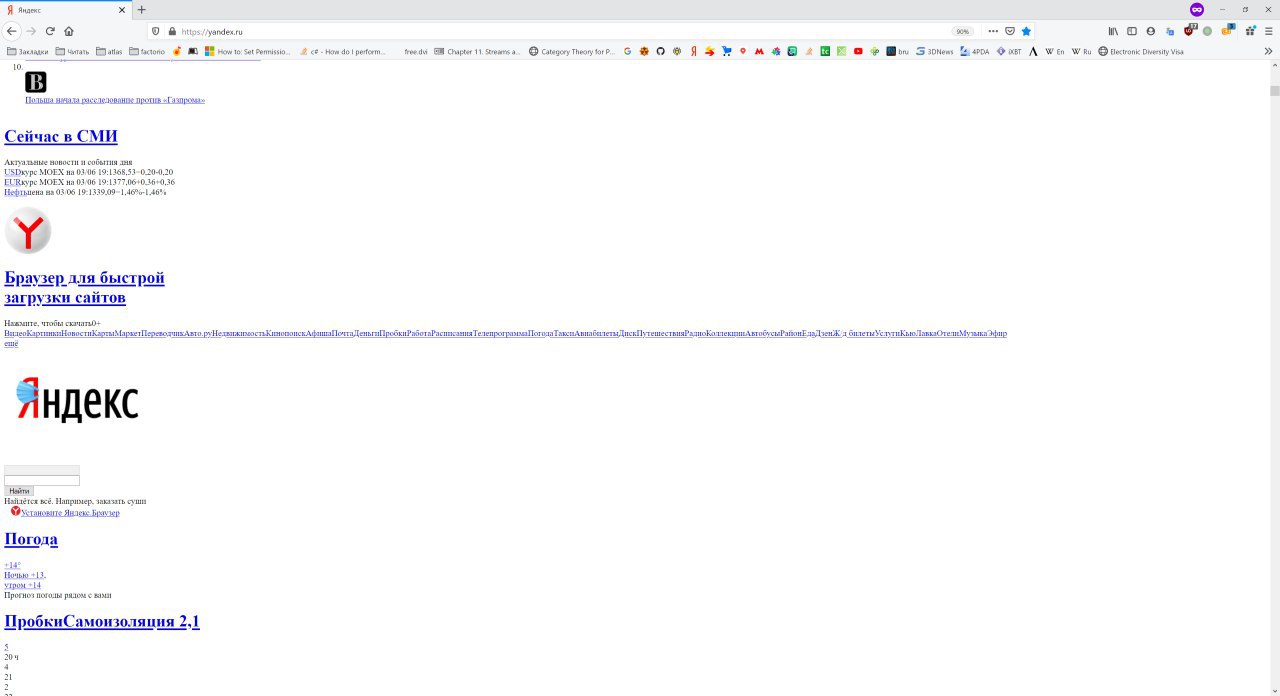Click the USD exchange rate link

[x=12, y=172]
